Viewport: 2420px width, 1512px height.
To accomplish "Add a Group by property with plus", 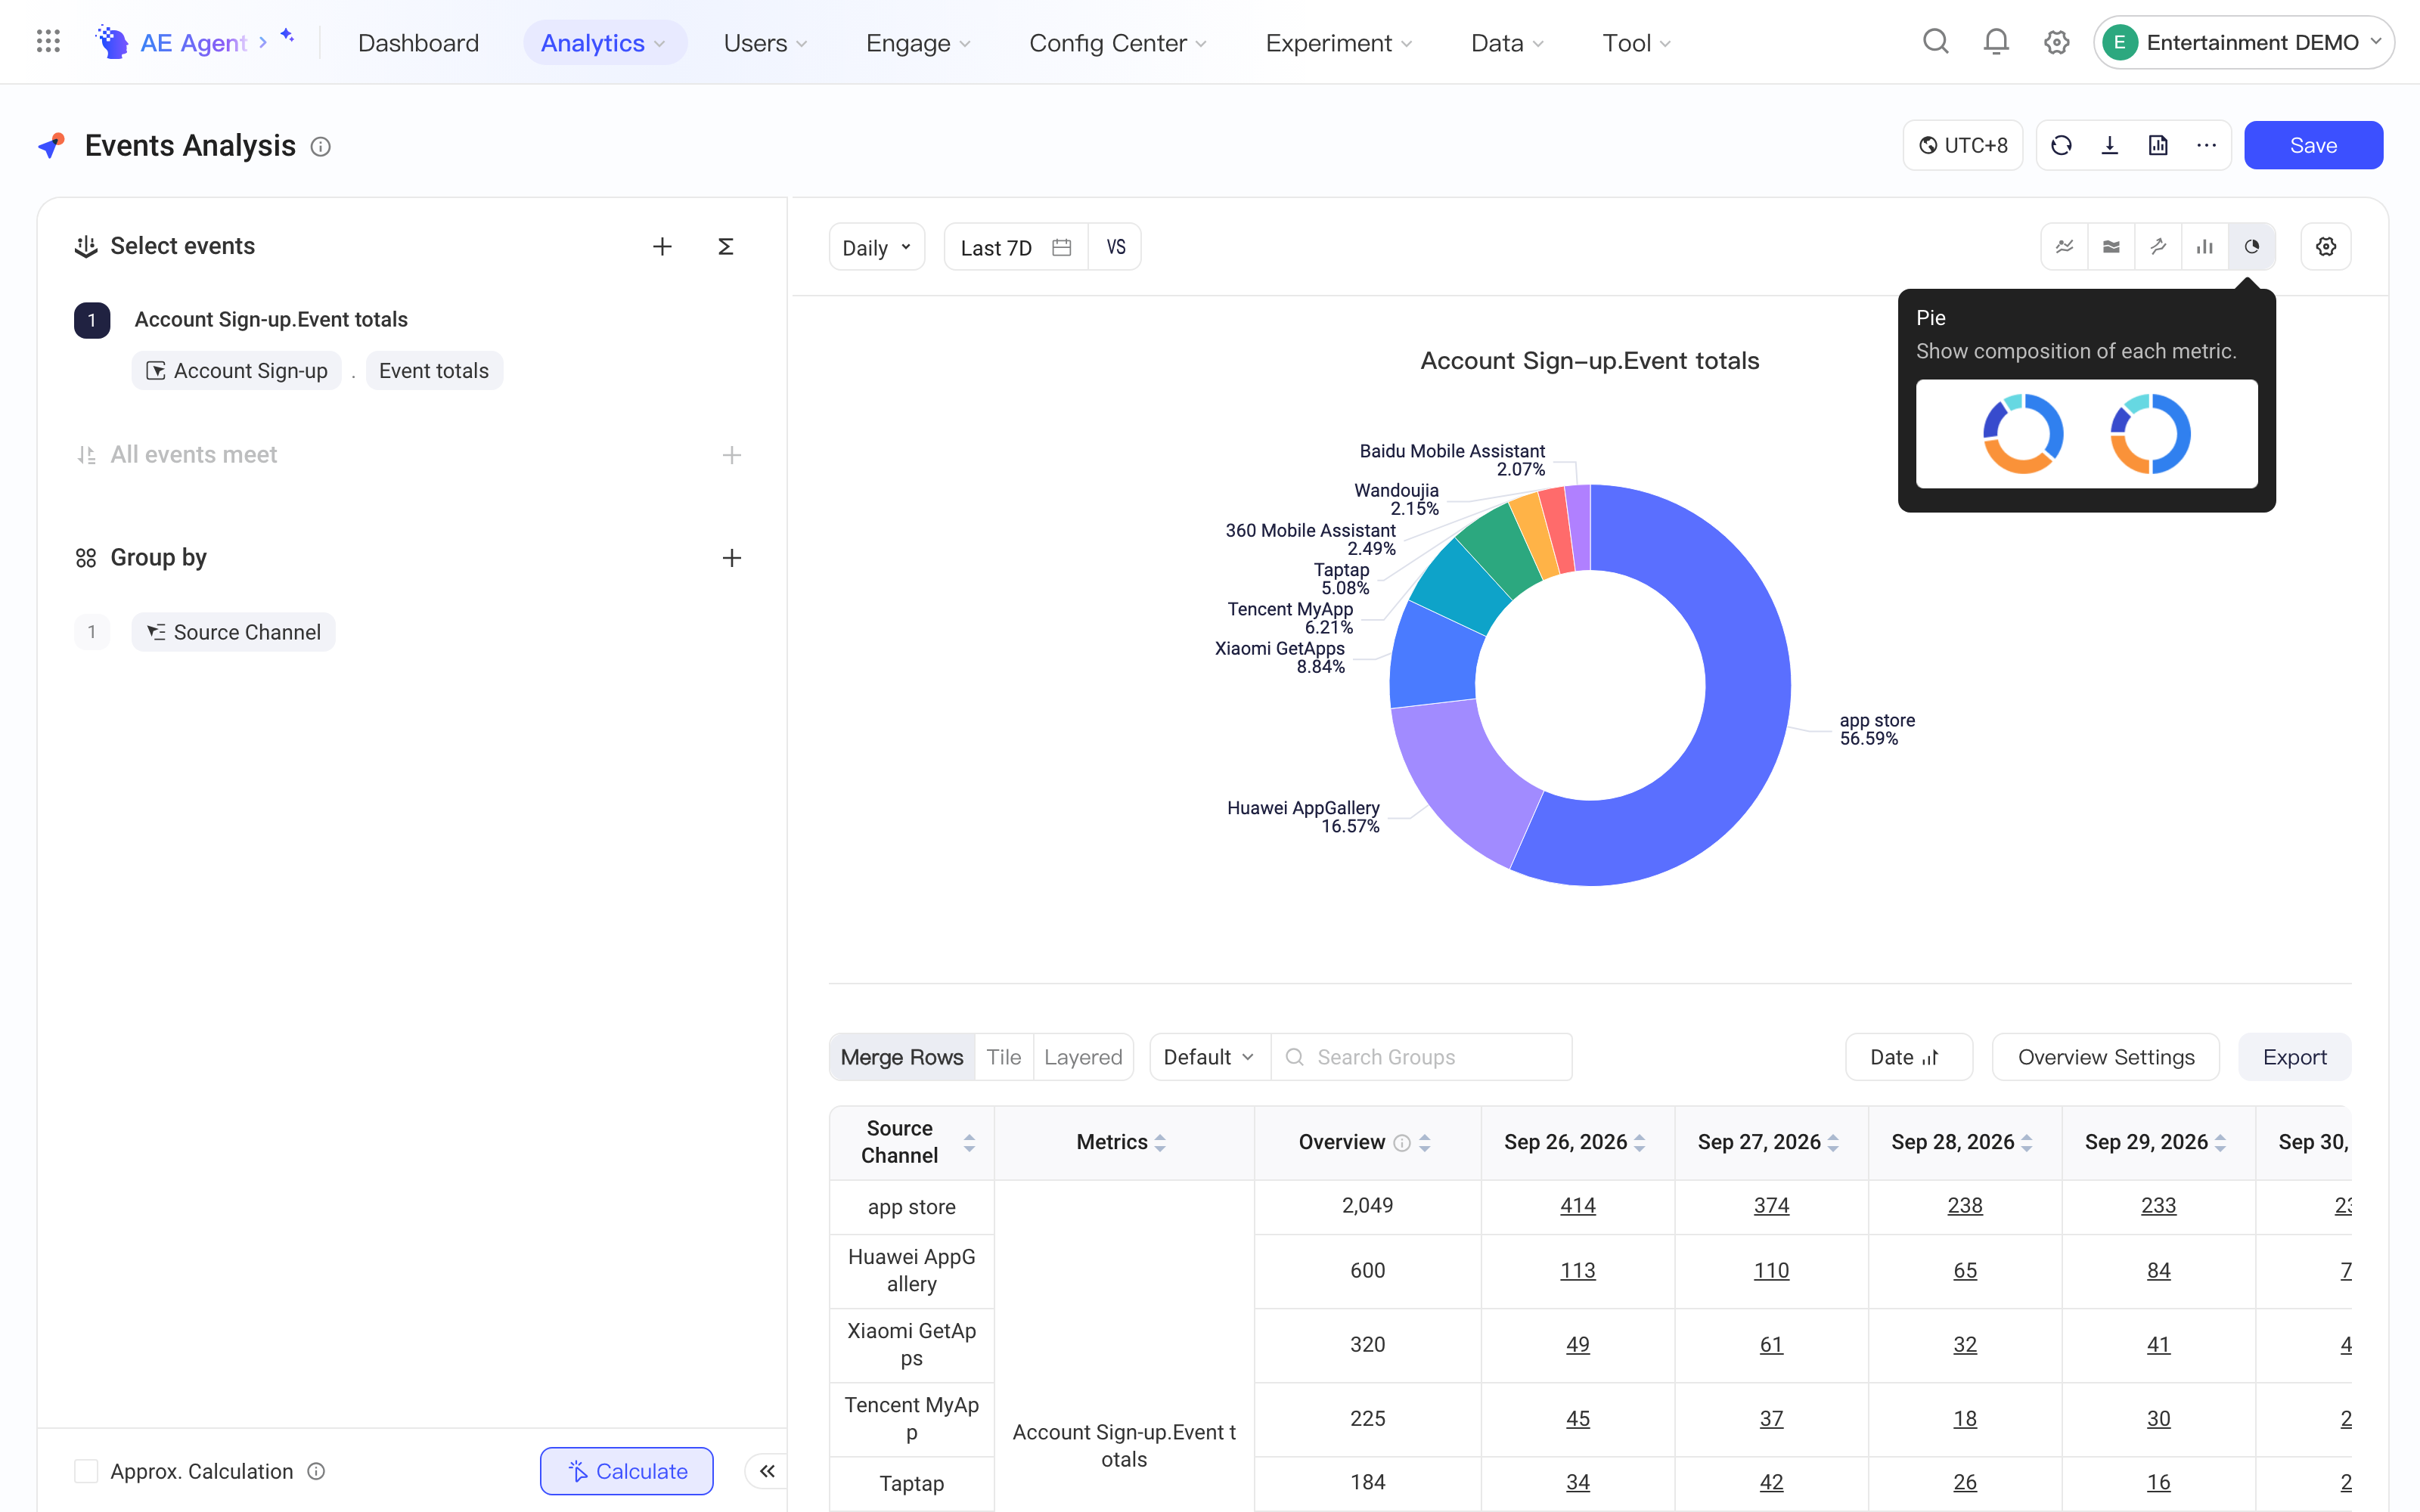I will tap(732, 558).
